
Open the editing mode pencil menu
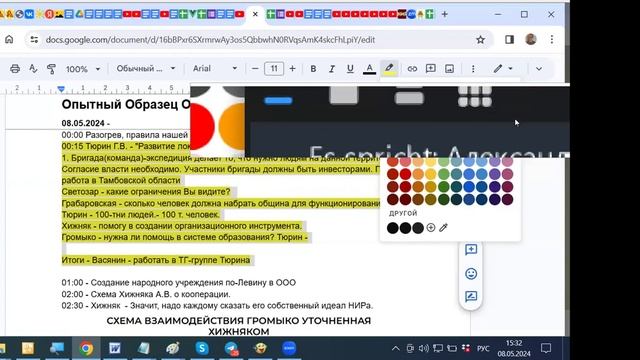coord(502,69)
